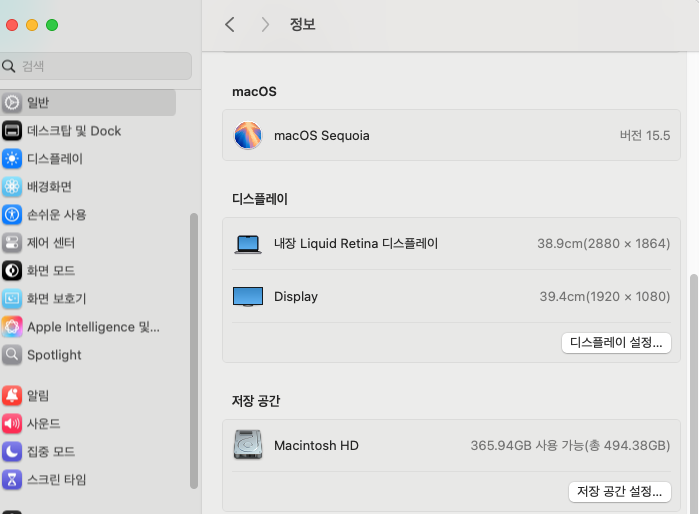The height and width of the screenshot is (514, 699).
Task: Click the 손쉬운 사용 accessibility icon
Action: [12, 215]
